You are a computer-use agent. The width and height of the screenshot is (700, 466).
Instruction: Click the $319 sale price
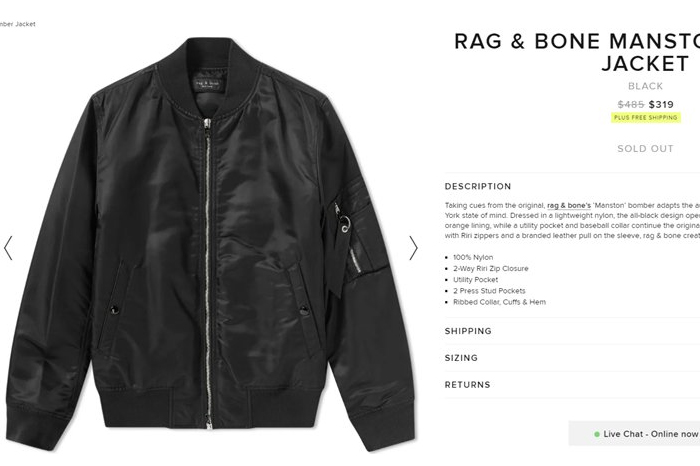[x=661, y=104]
